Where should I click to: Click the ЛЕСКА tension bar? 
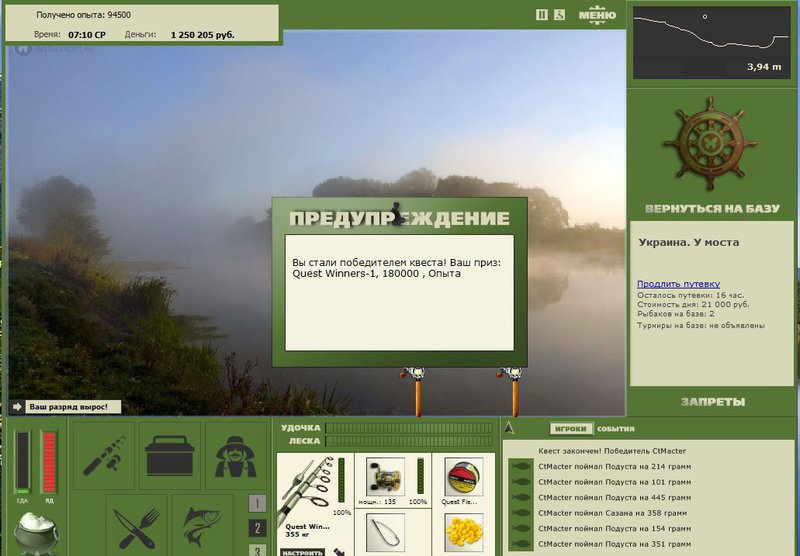[x=410, y=441]
